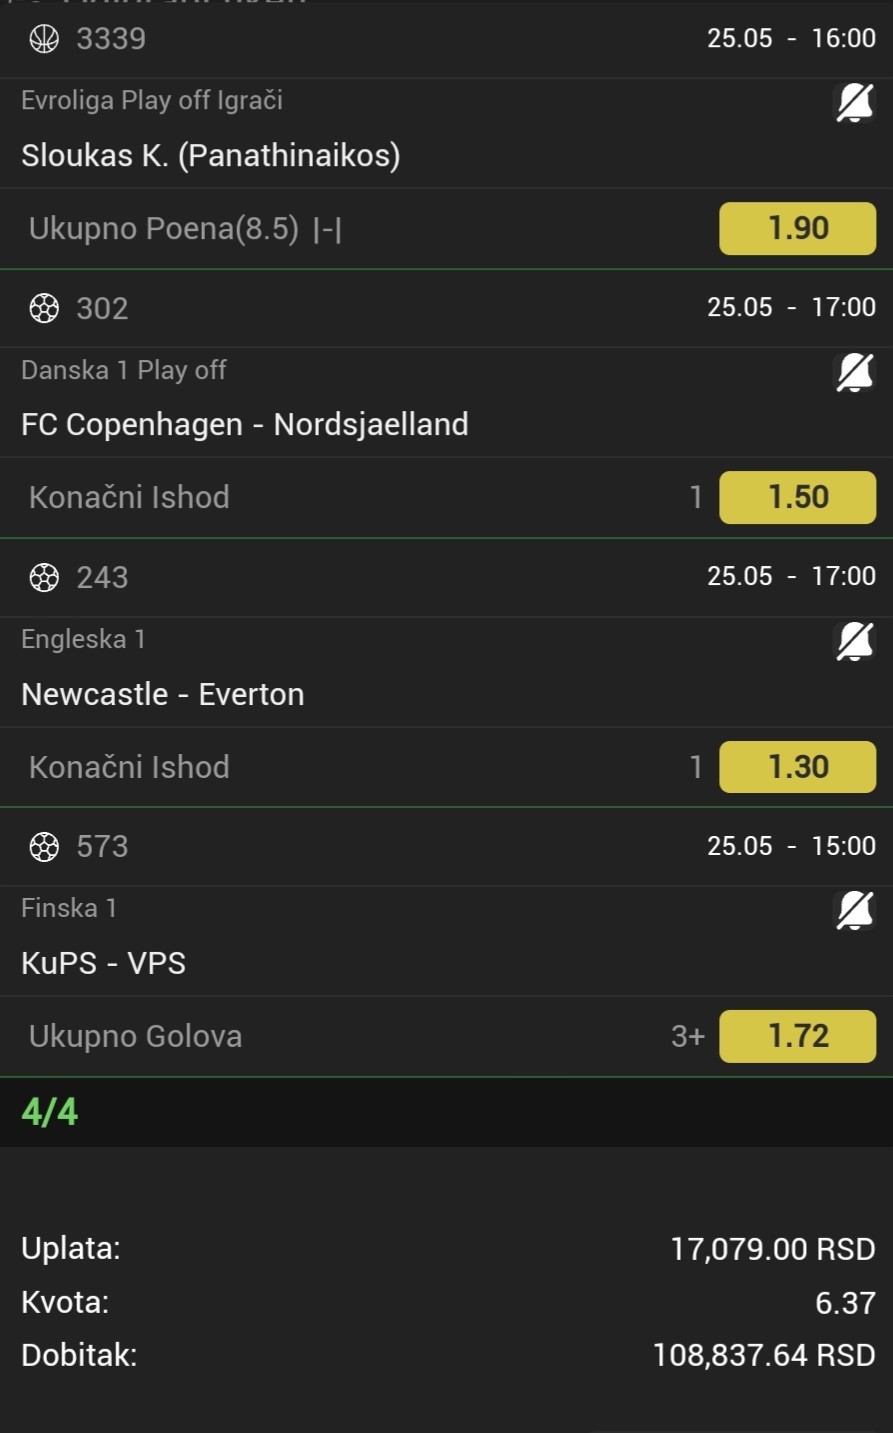The width and height of the screenshot is (893, 1433).
Task: Click football icon next to 302
Action: (44, 308)
